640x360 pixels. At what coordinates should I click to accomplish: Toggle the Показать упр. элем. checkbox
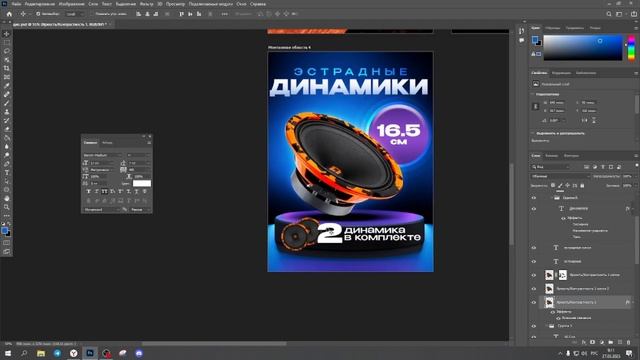[92, 14]
